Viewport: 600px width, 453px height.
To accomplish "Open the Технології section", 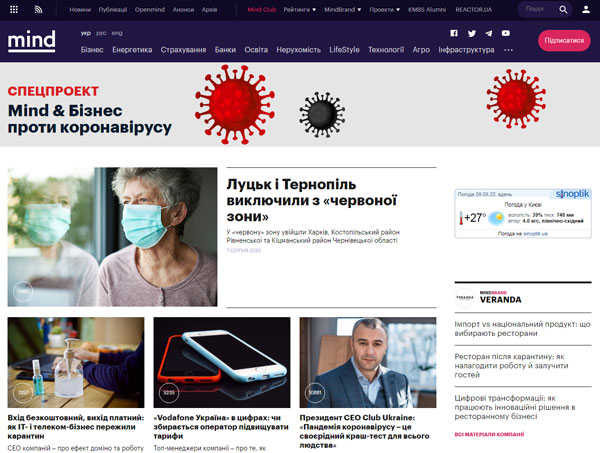I will [x=386, y=50].
